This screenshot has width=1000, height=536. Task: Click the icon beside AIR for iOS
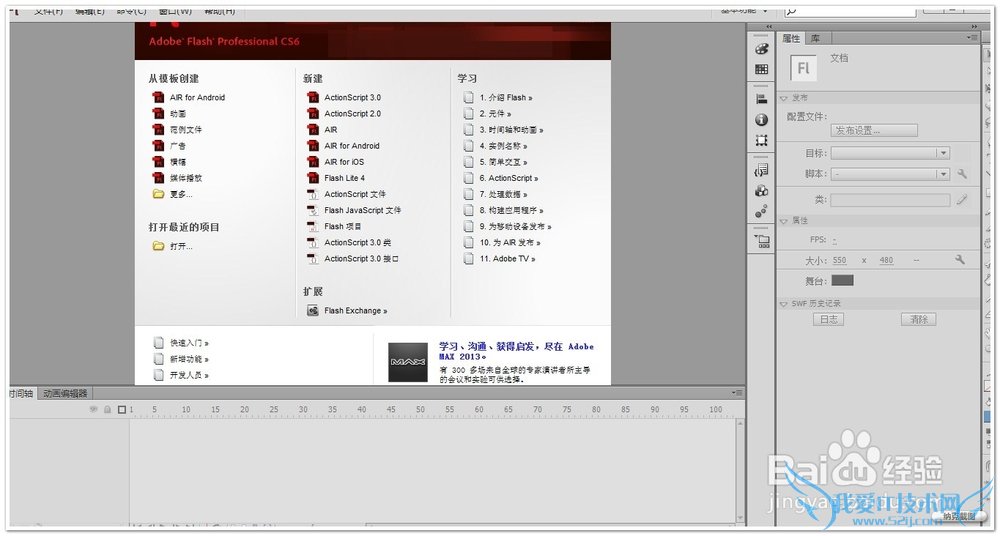[x=312, y=161]
